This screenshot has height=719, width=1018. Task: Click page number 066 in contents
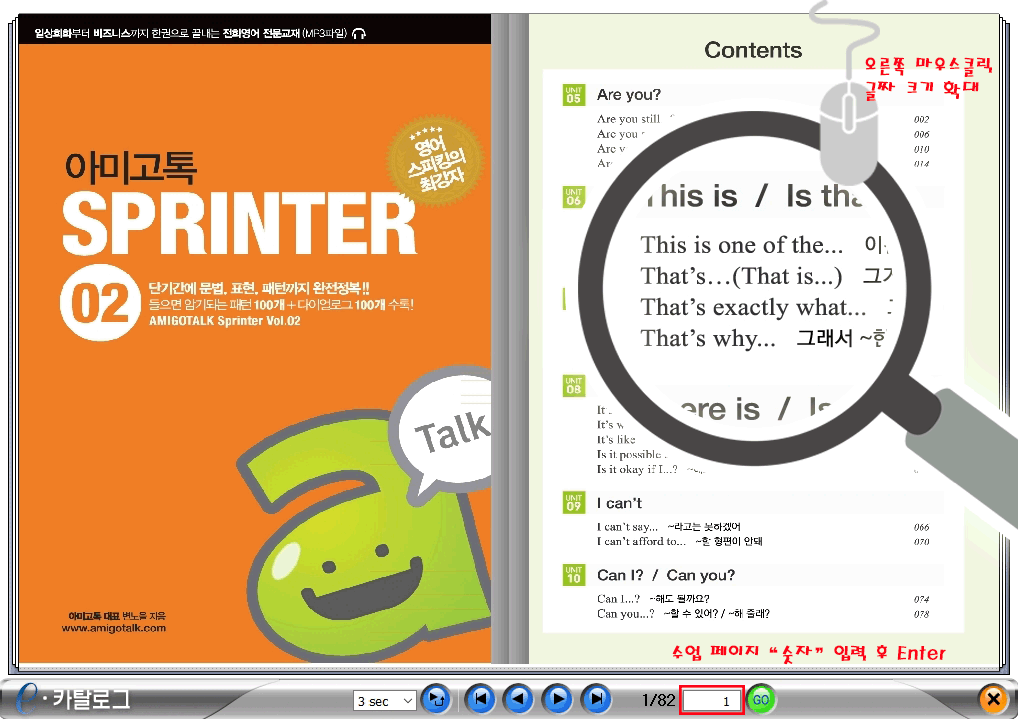coord(921,527)
